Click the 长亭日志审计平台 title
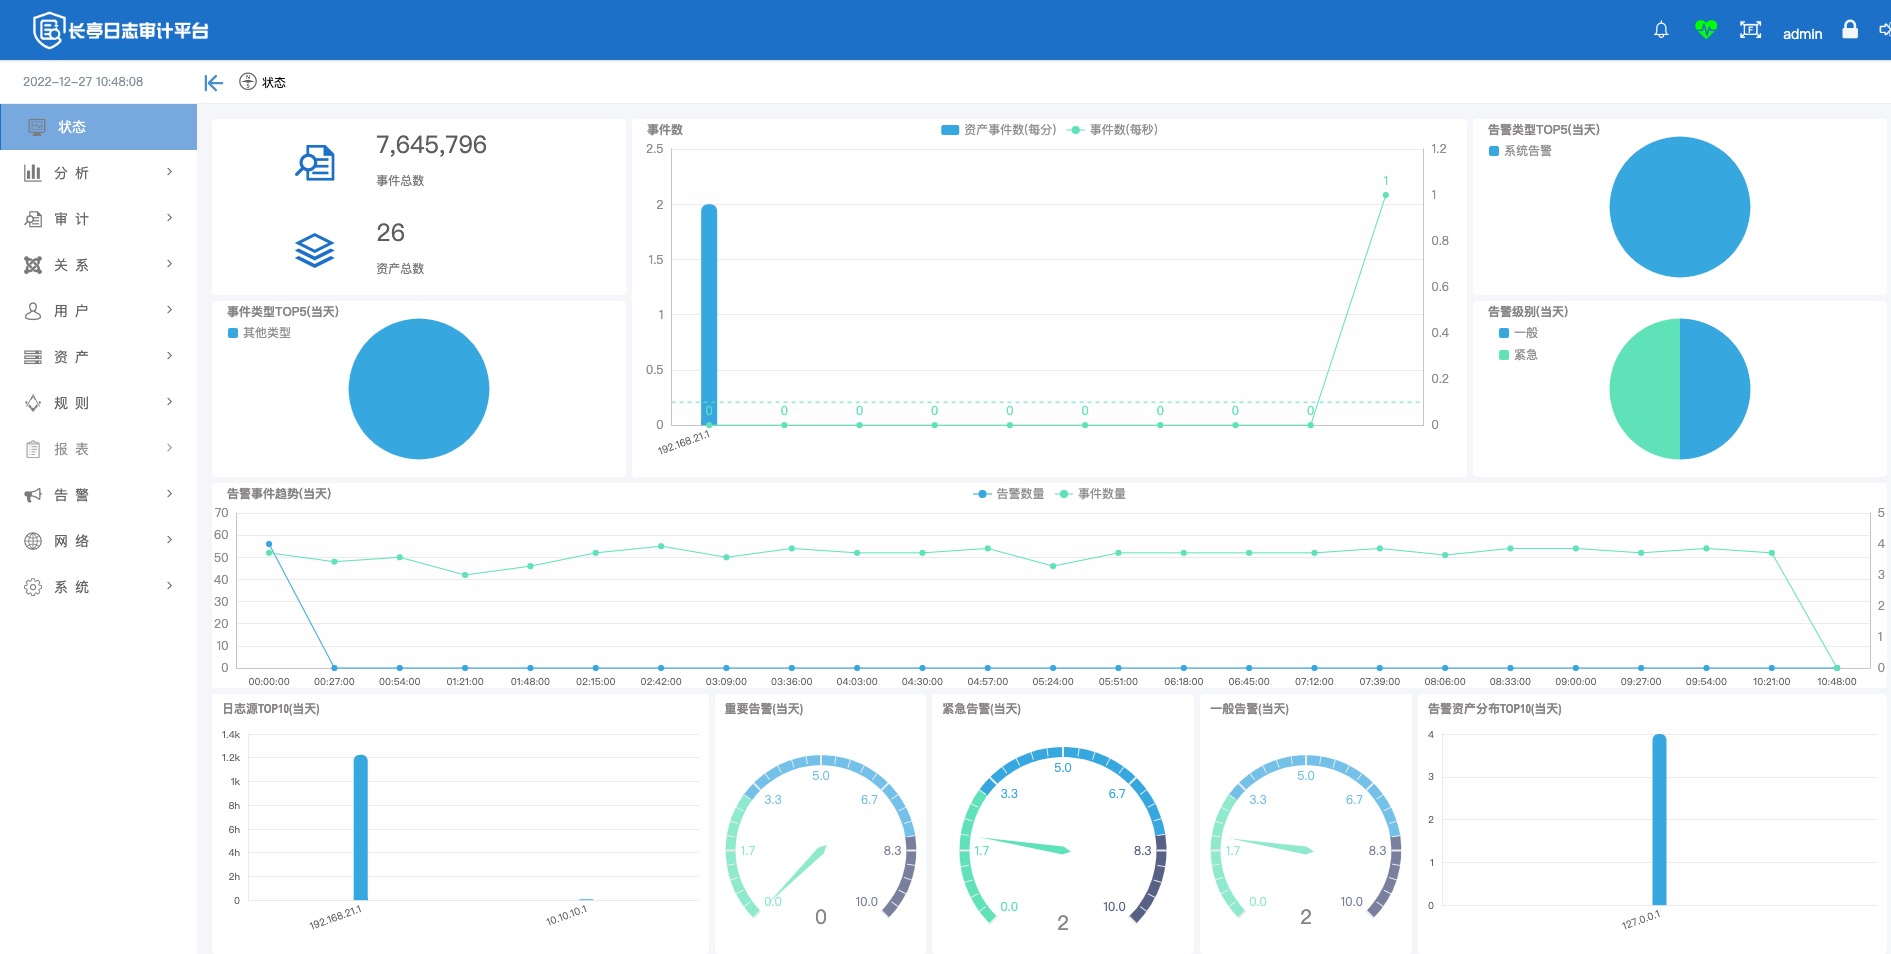 138,31
